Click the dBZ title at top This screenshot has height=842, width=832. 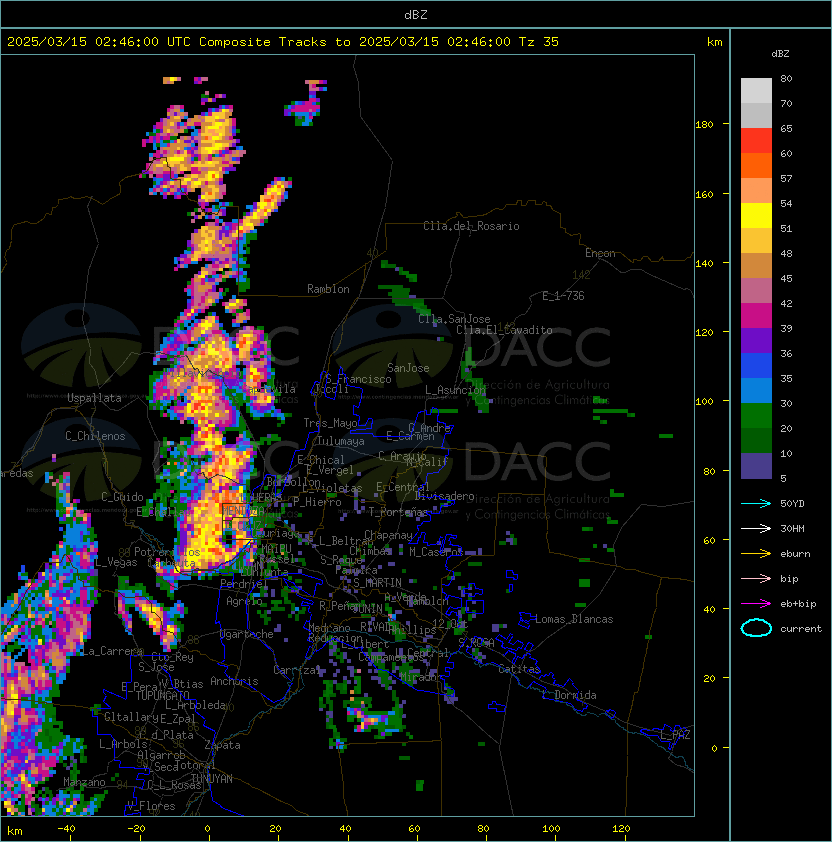pyautogui.click(x=416, y=15)
